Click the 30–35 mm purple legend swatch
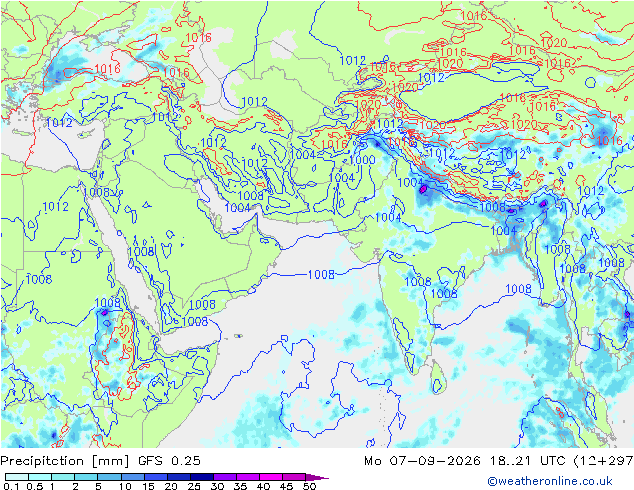 click(224, 477)
